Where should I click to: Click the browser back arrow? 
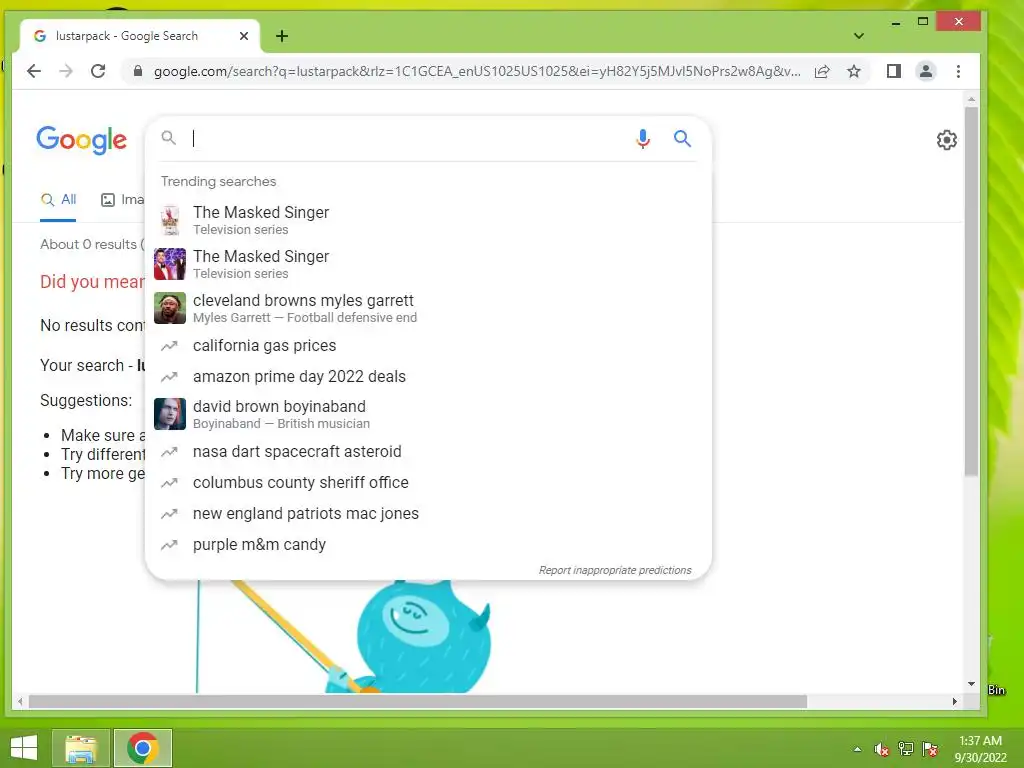(x=34, y=71)
